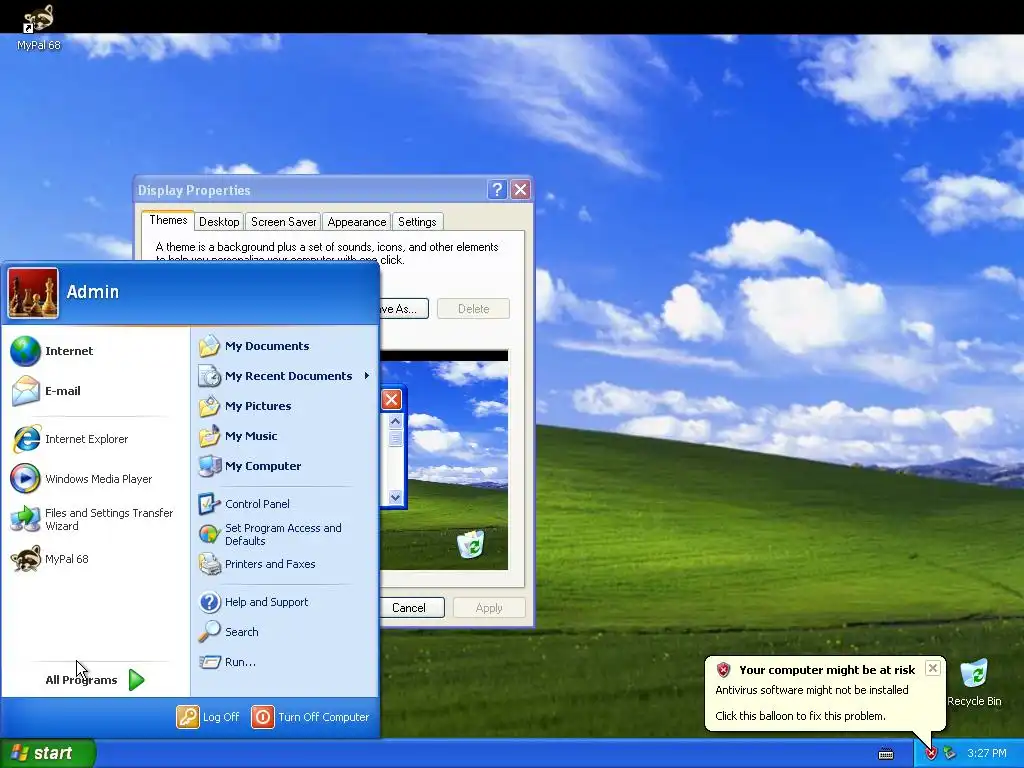Click the Save As... button
1024x768 pixels.
click(x=404, y=309)
